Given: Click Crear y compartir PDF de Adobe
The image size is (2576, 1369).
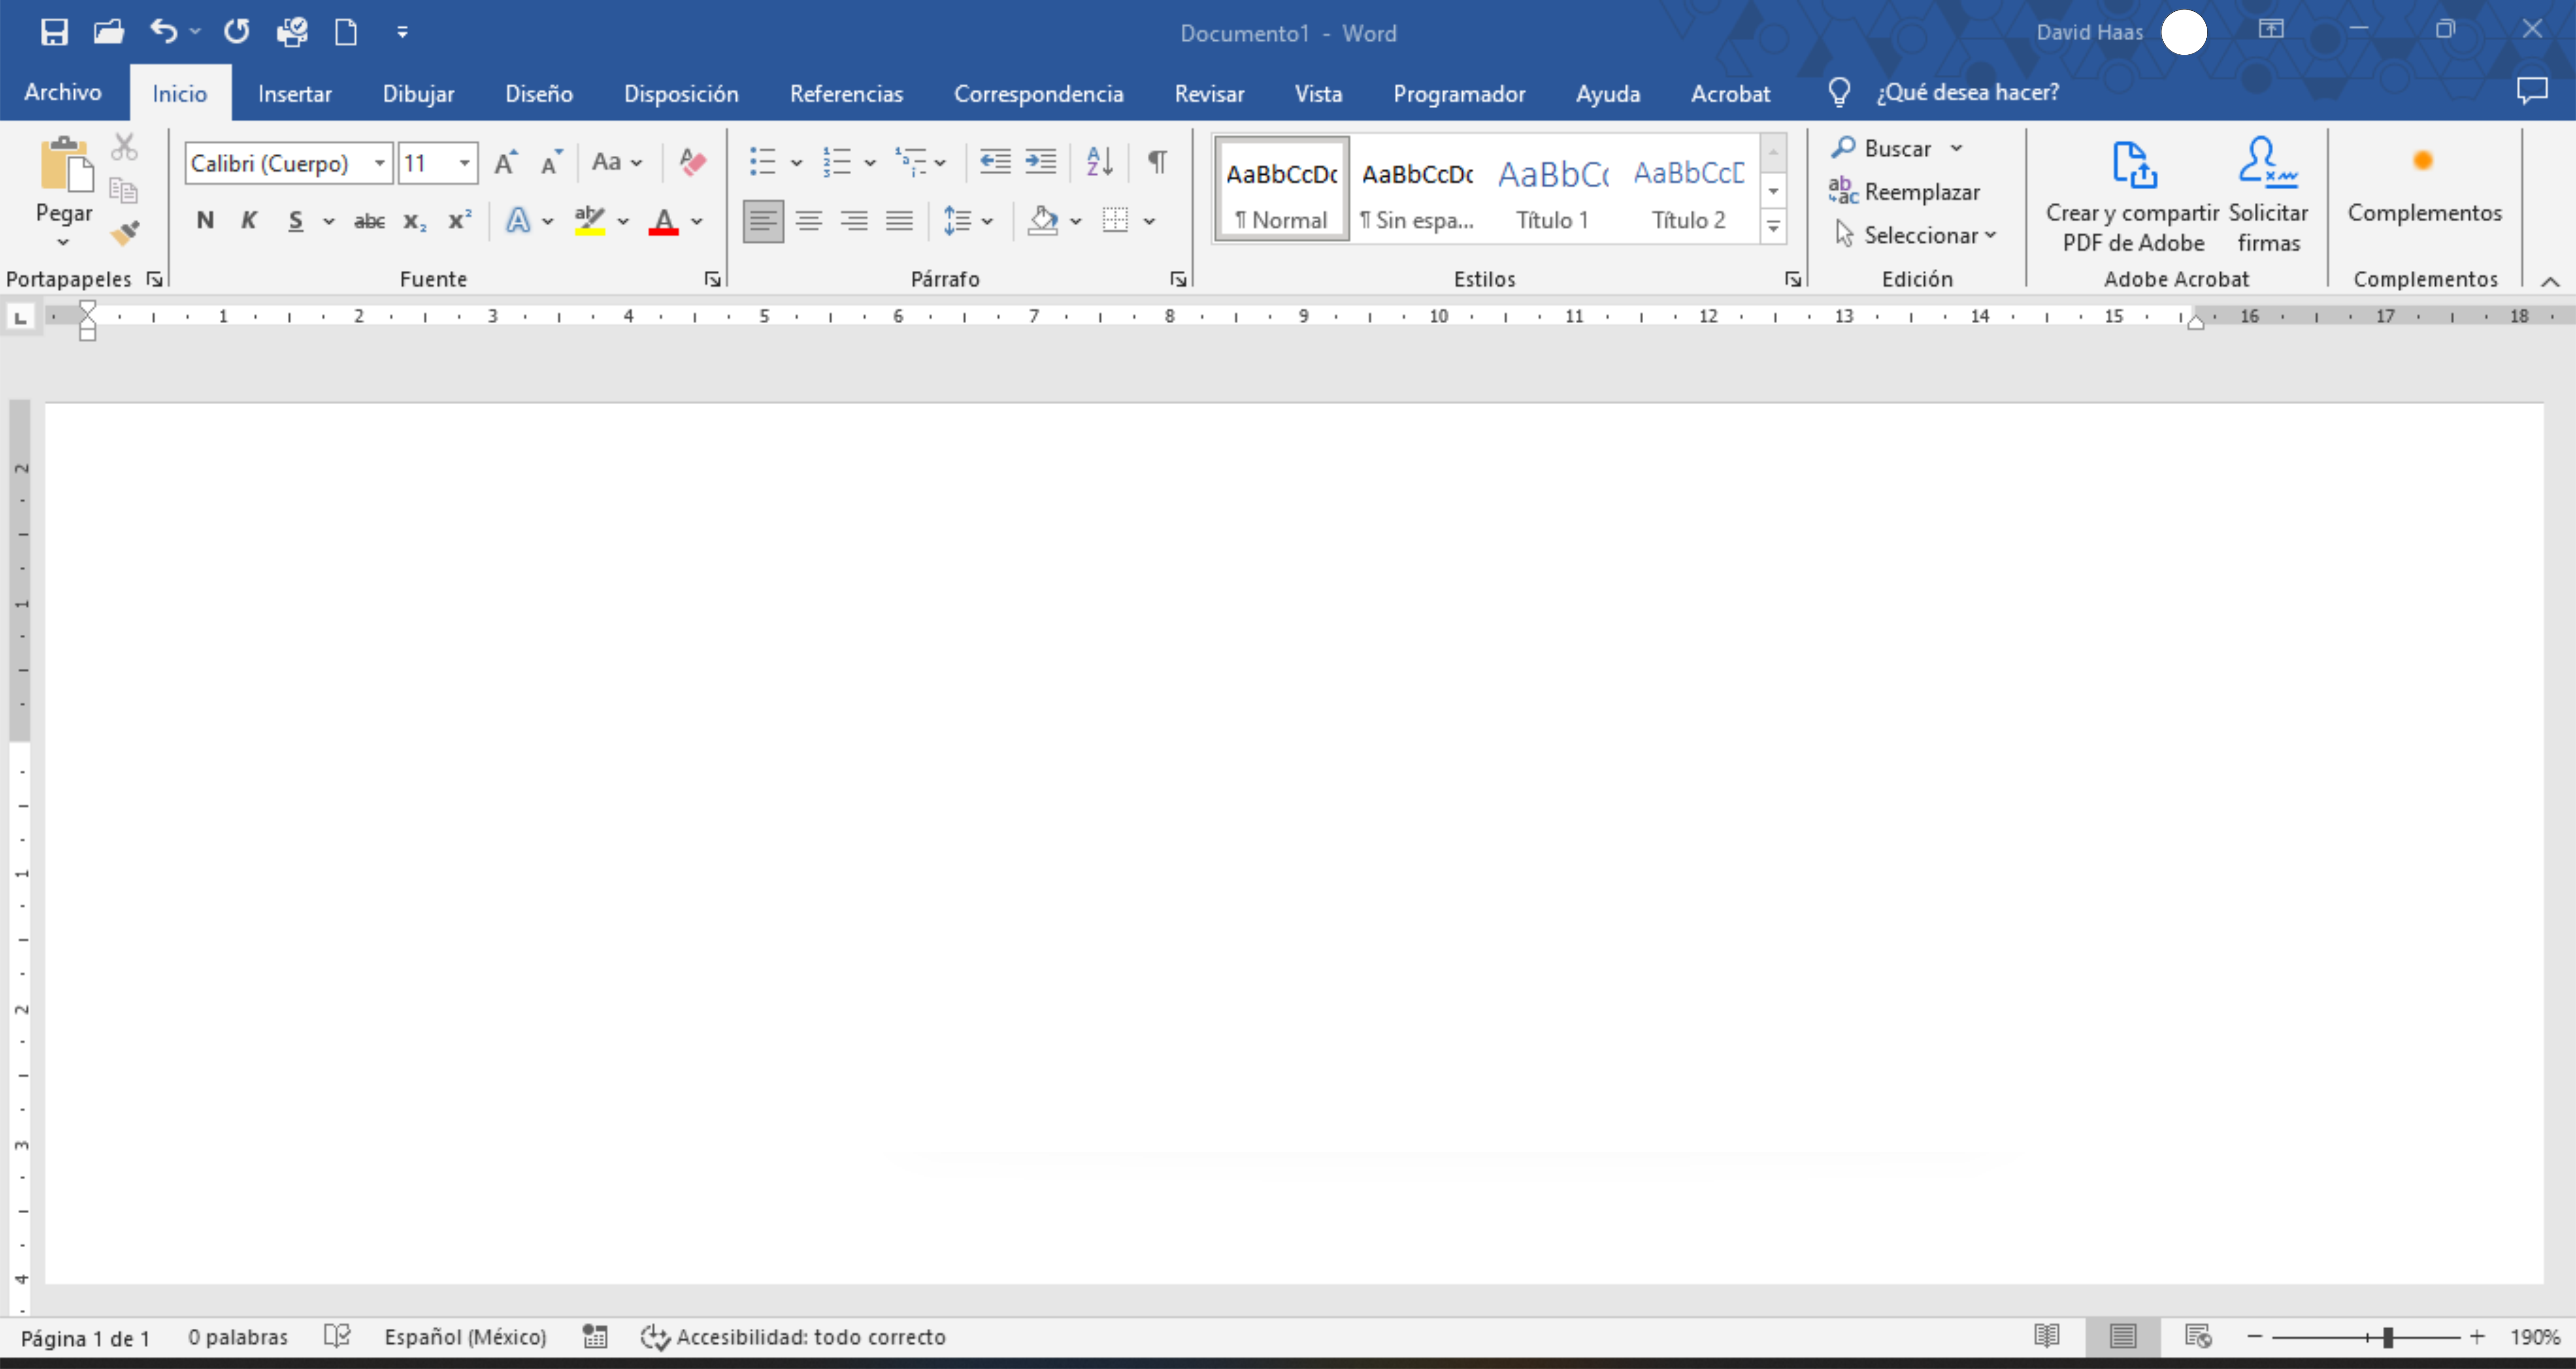Looking at the screenshot, I should [2132, 196].
